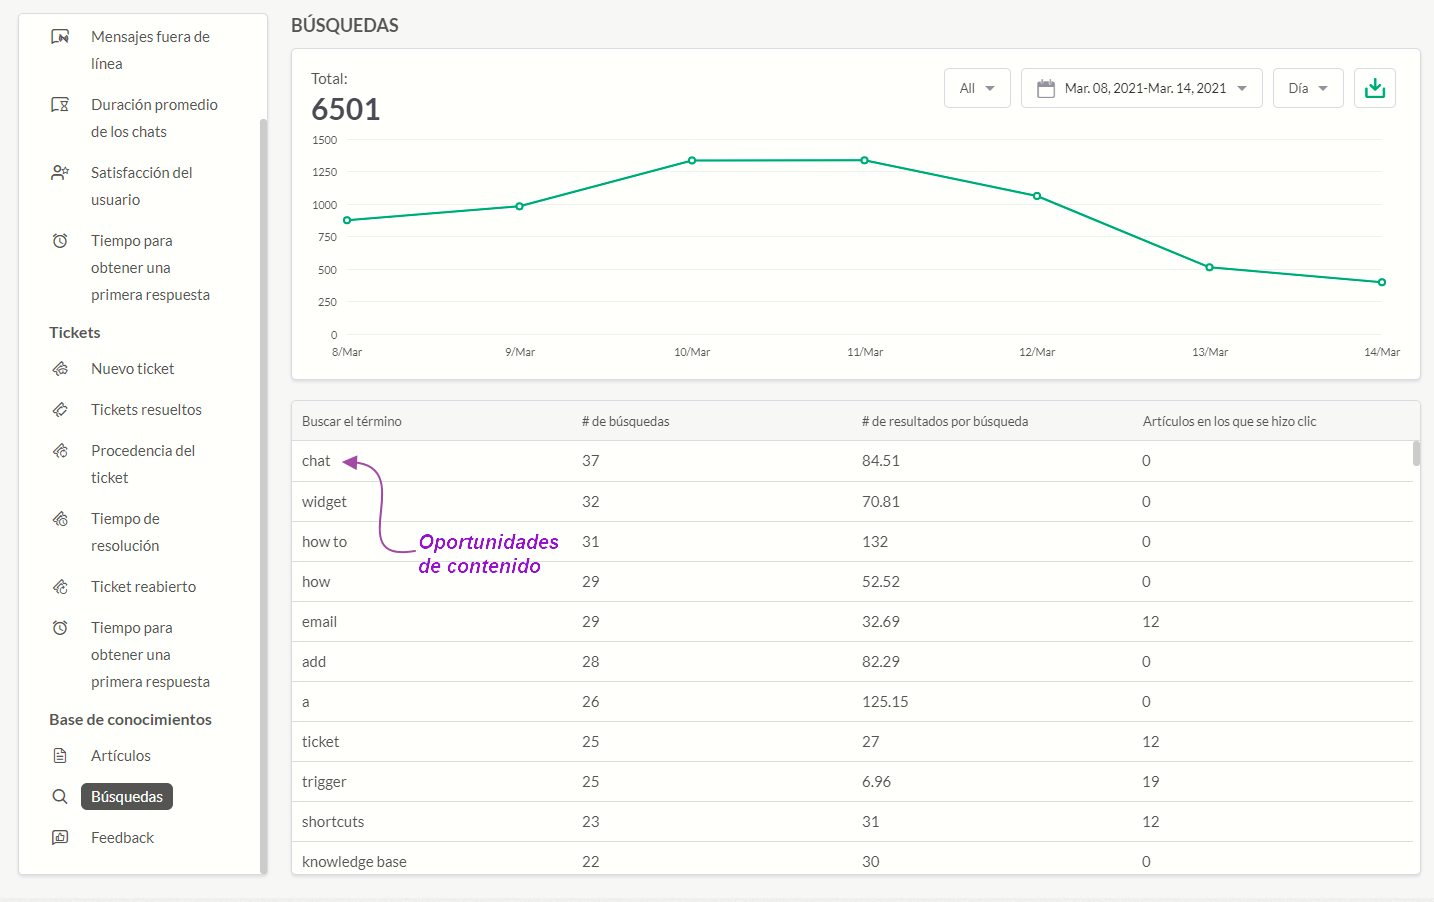
Task: Open Tickets resueltos in sidebar
Action: [x=146, y=410]
